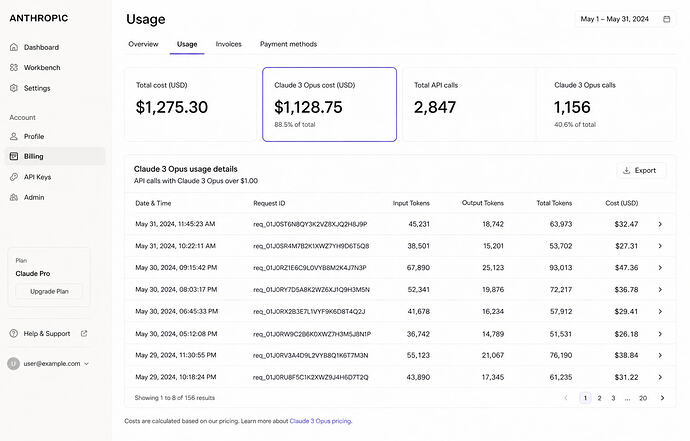Screen dimensions: 690x441
Task: Go to pagination page 2
Action: click(599, 398)
